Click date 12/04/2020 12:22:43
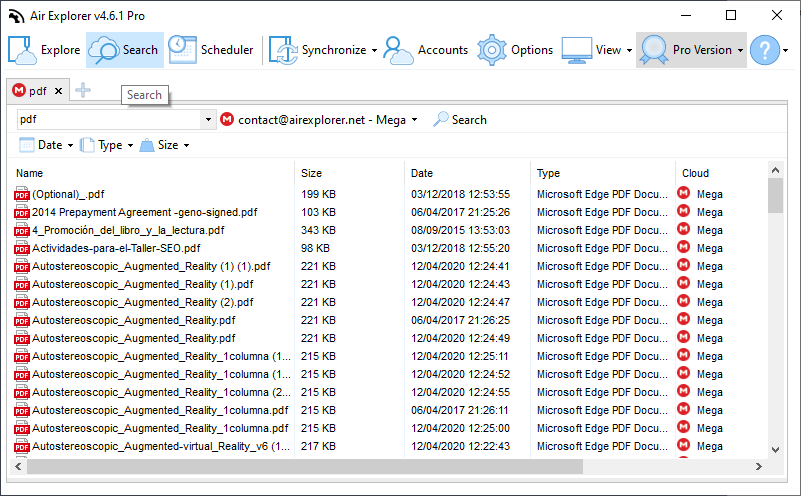 (460, 446)
